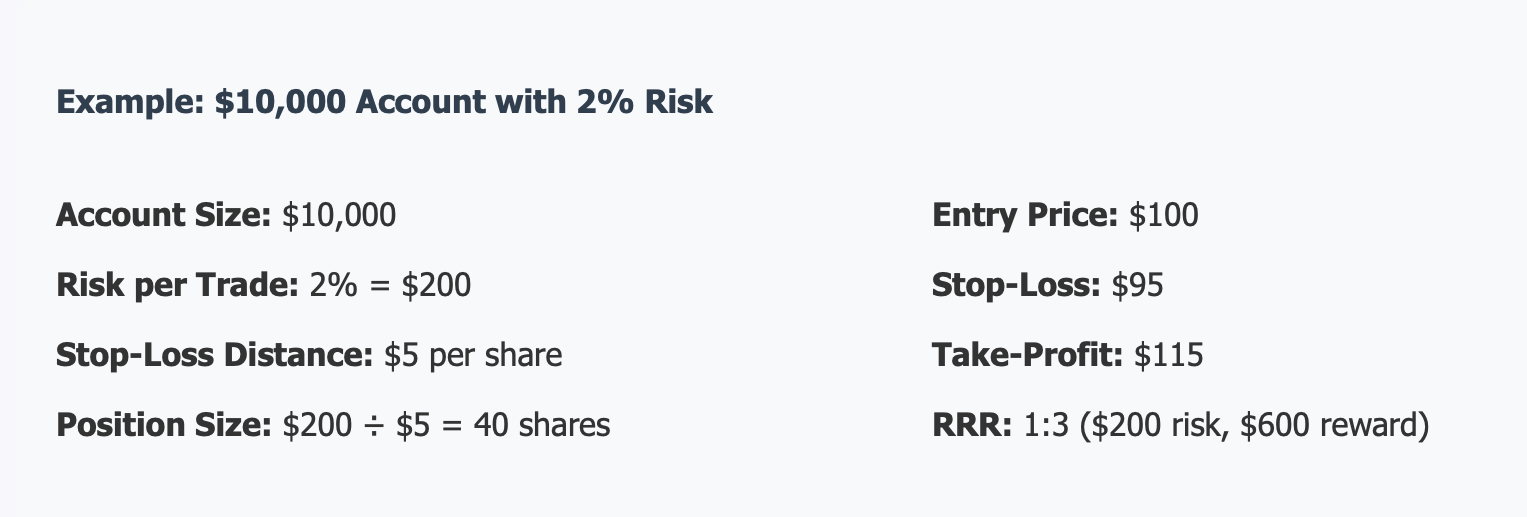1527x517 pixels.
Task: Click the "Example: $10,000 Account with 2% Risk" heading
Action: tap(384, 102)
